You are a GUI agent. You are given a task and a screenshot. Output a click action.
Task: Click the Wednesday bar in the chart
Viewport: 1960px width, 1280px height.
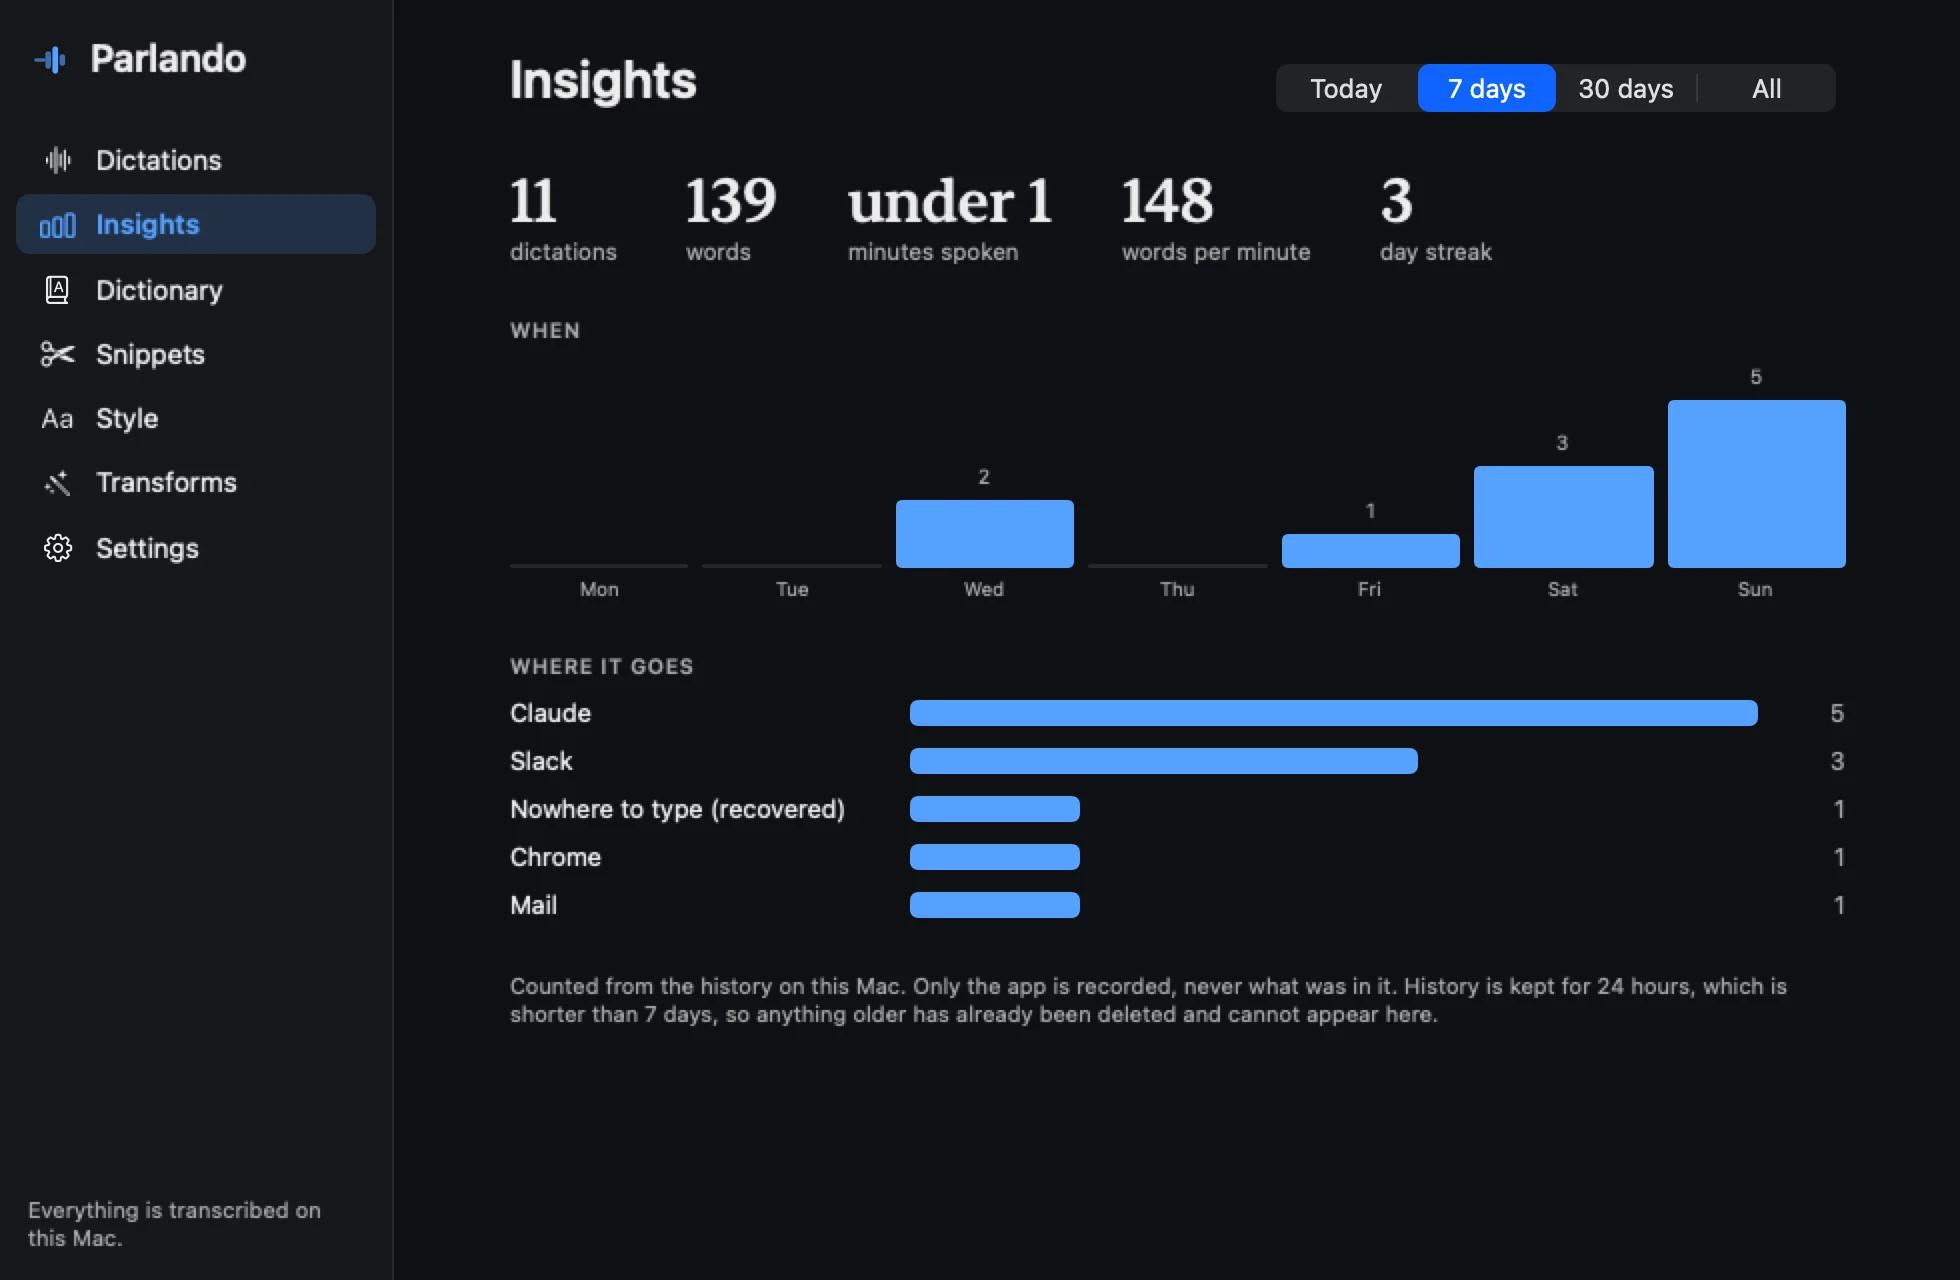click(985, 534)
